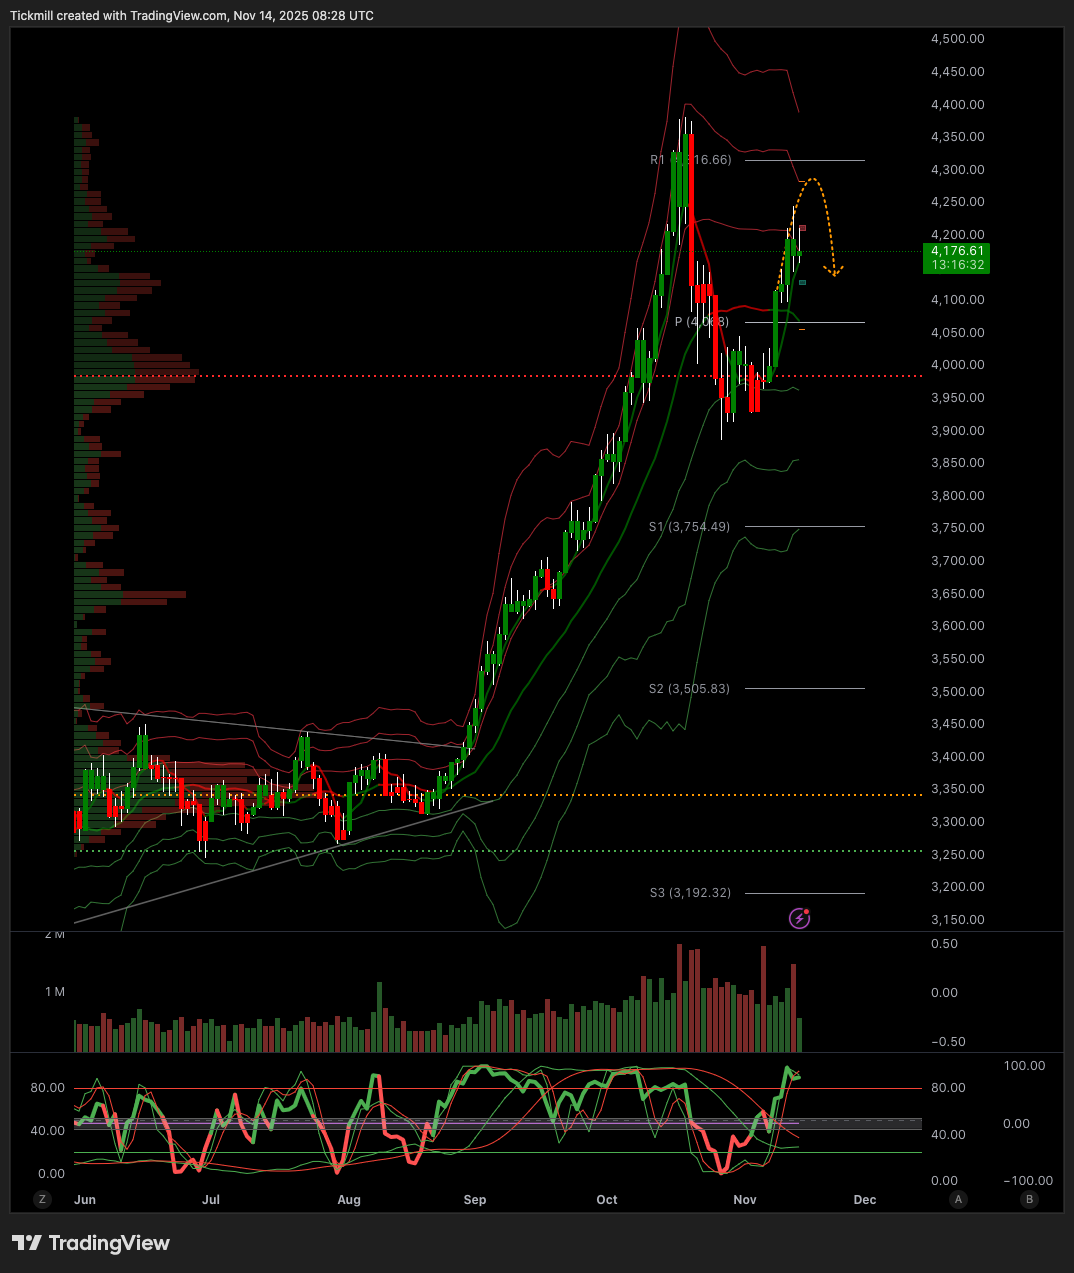Click the small teal square marker below candle

point(802,283)
